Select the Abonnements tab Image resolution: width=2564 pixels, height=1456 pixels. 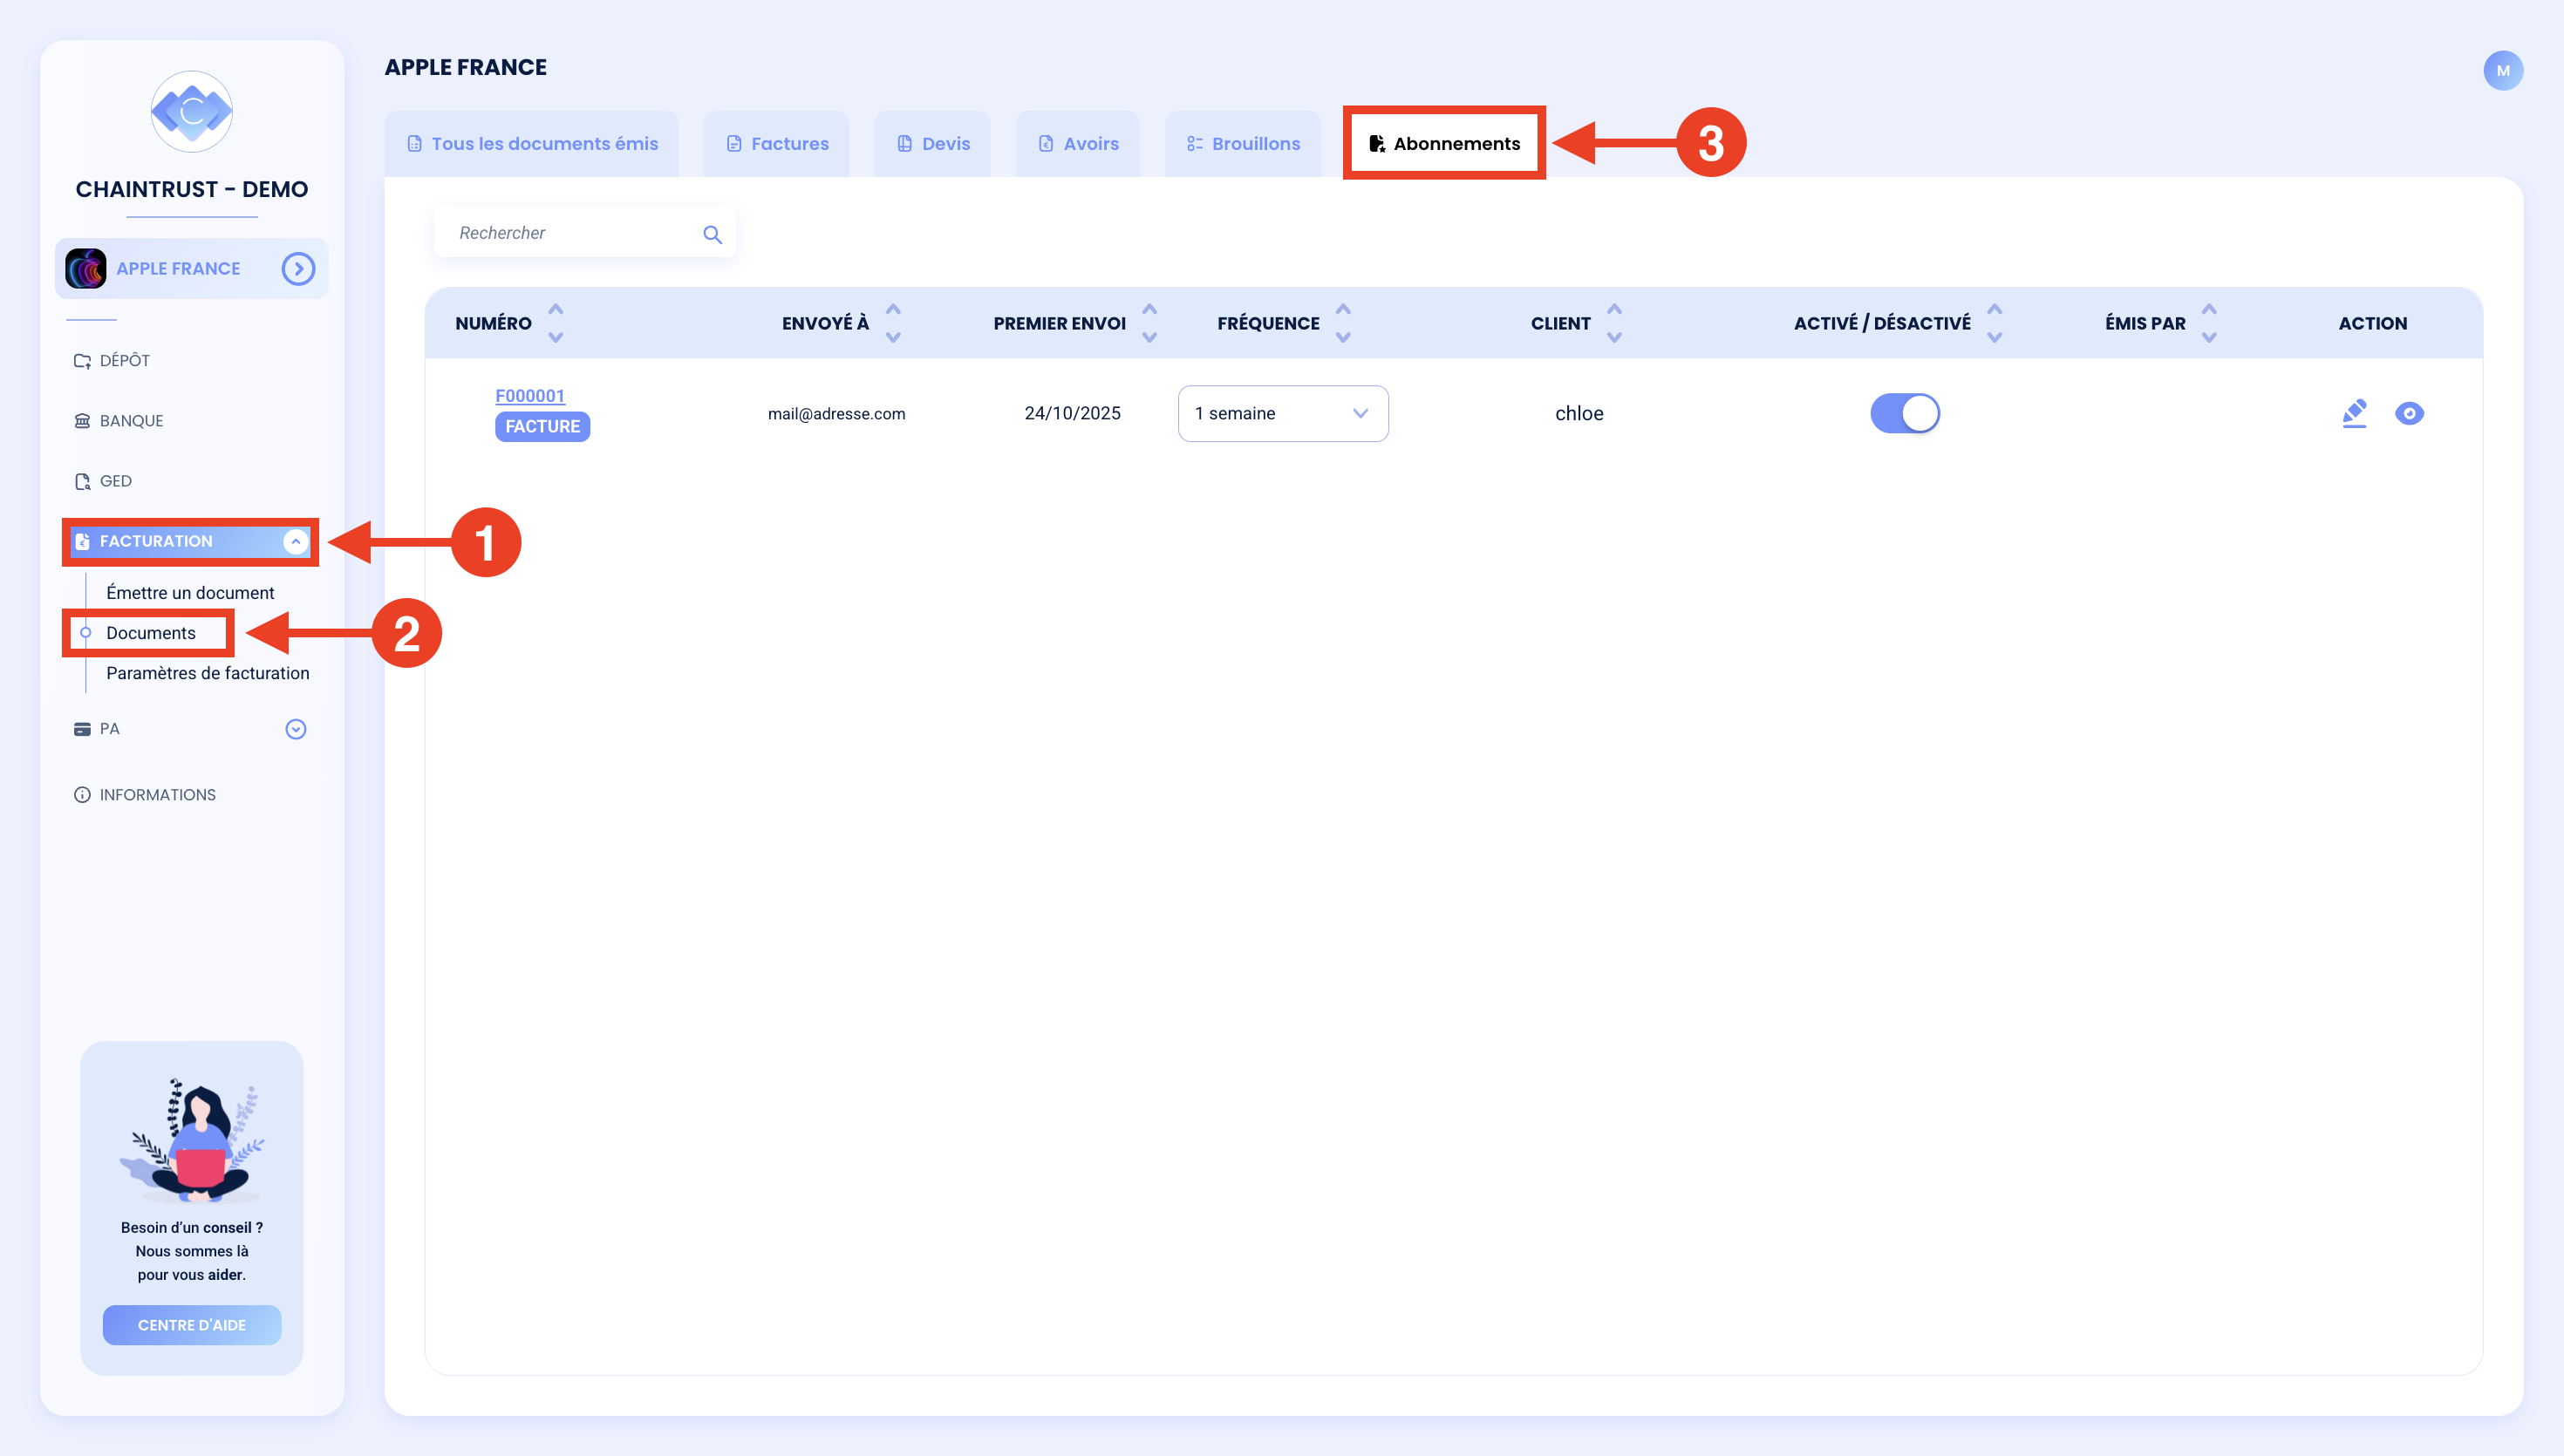click(x=1444, y=144)
